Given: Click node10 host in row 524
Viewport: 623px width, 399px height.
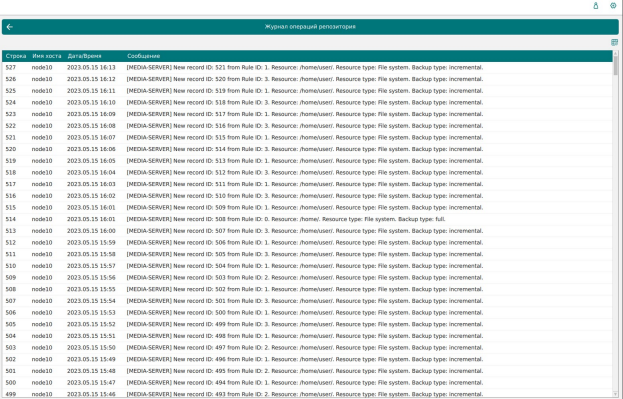Looking at the screenshot, I should (42, 103).
